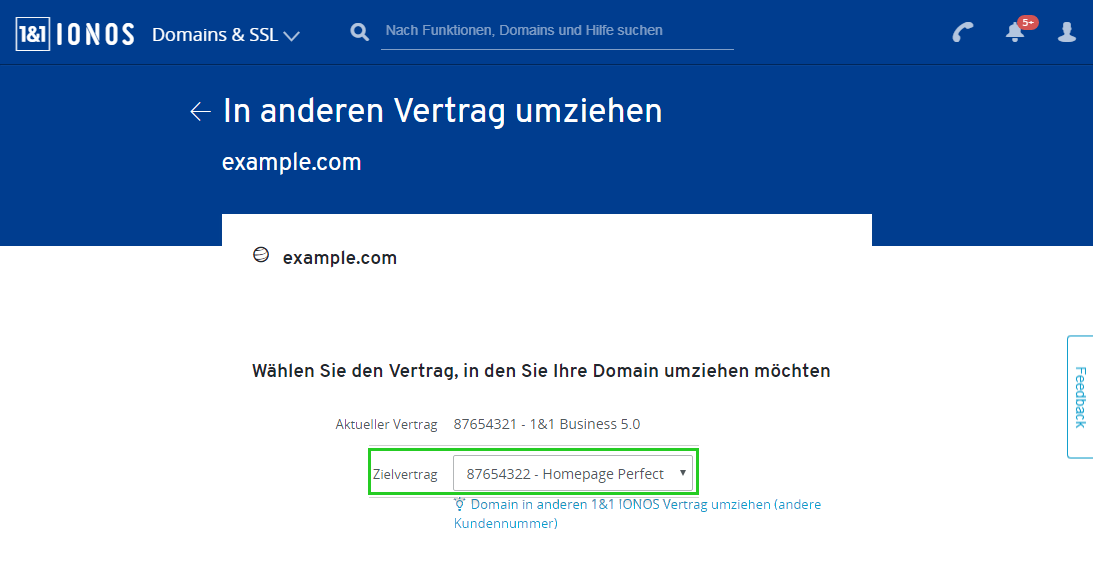
Task: Click the lightbulb tip icon
Action: (459, 504)
